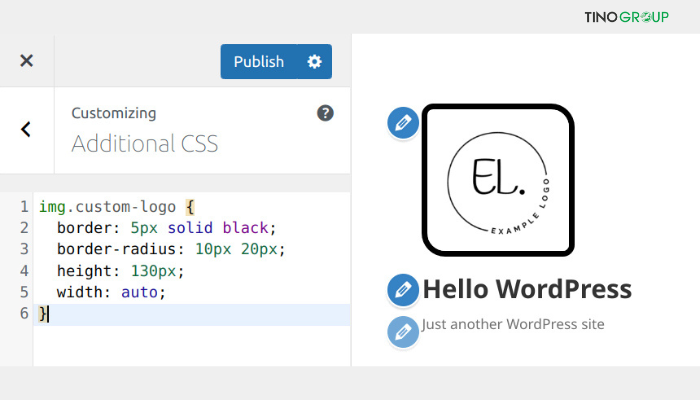
Task: Go back using the left chevron arrow
Action: [26, 129]
